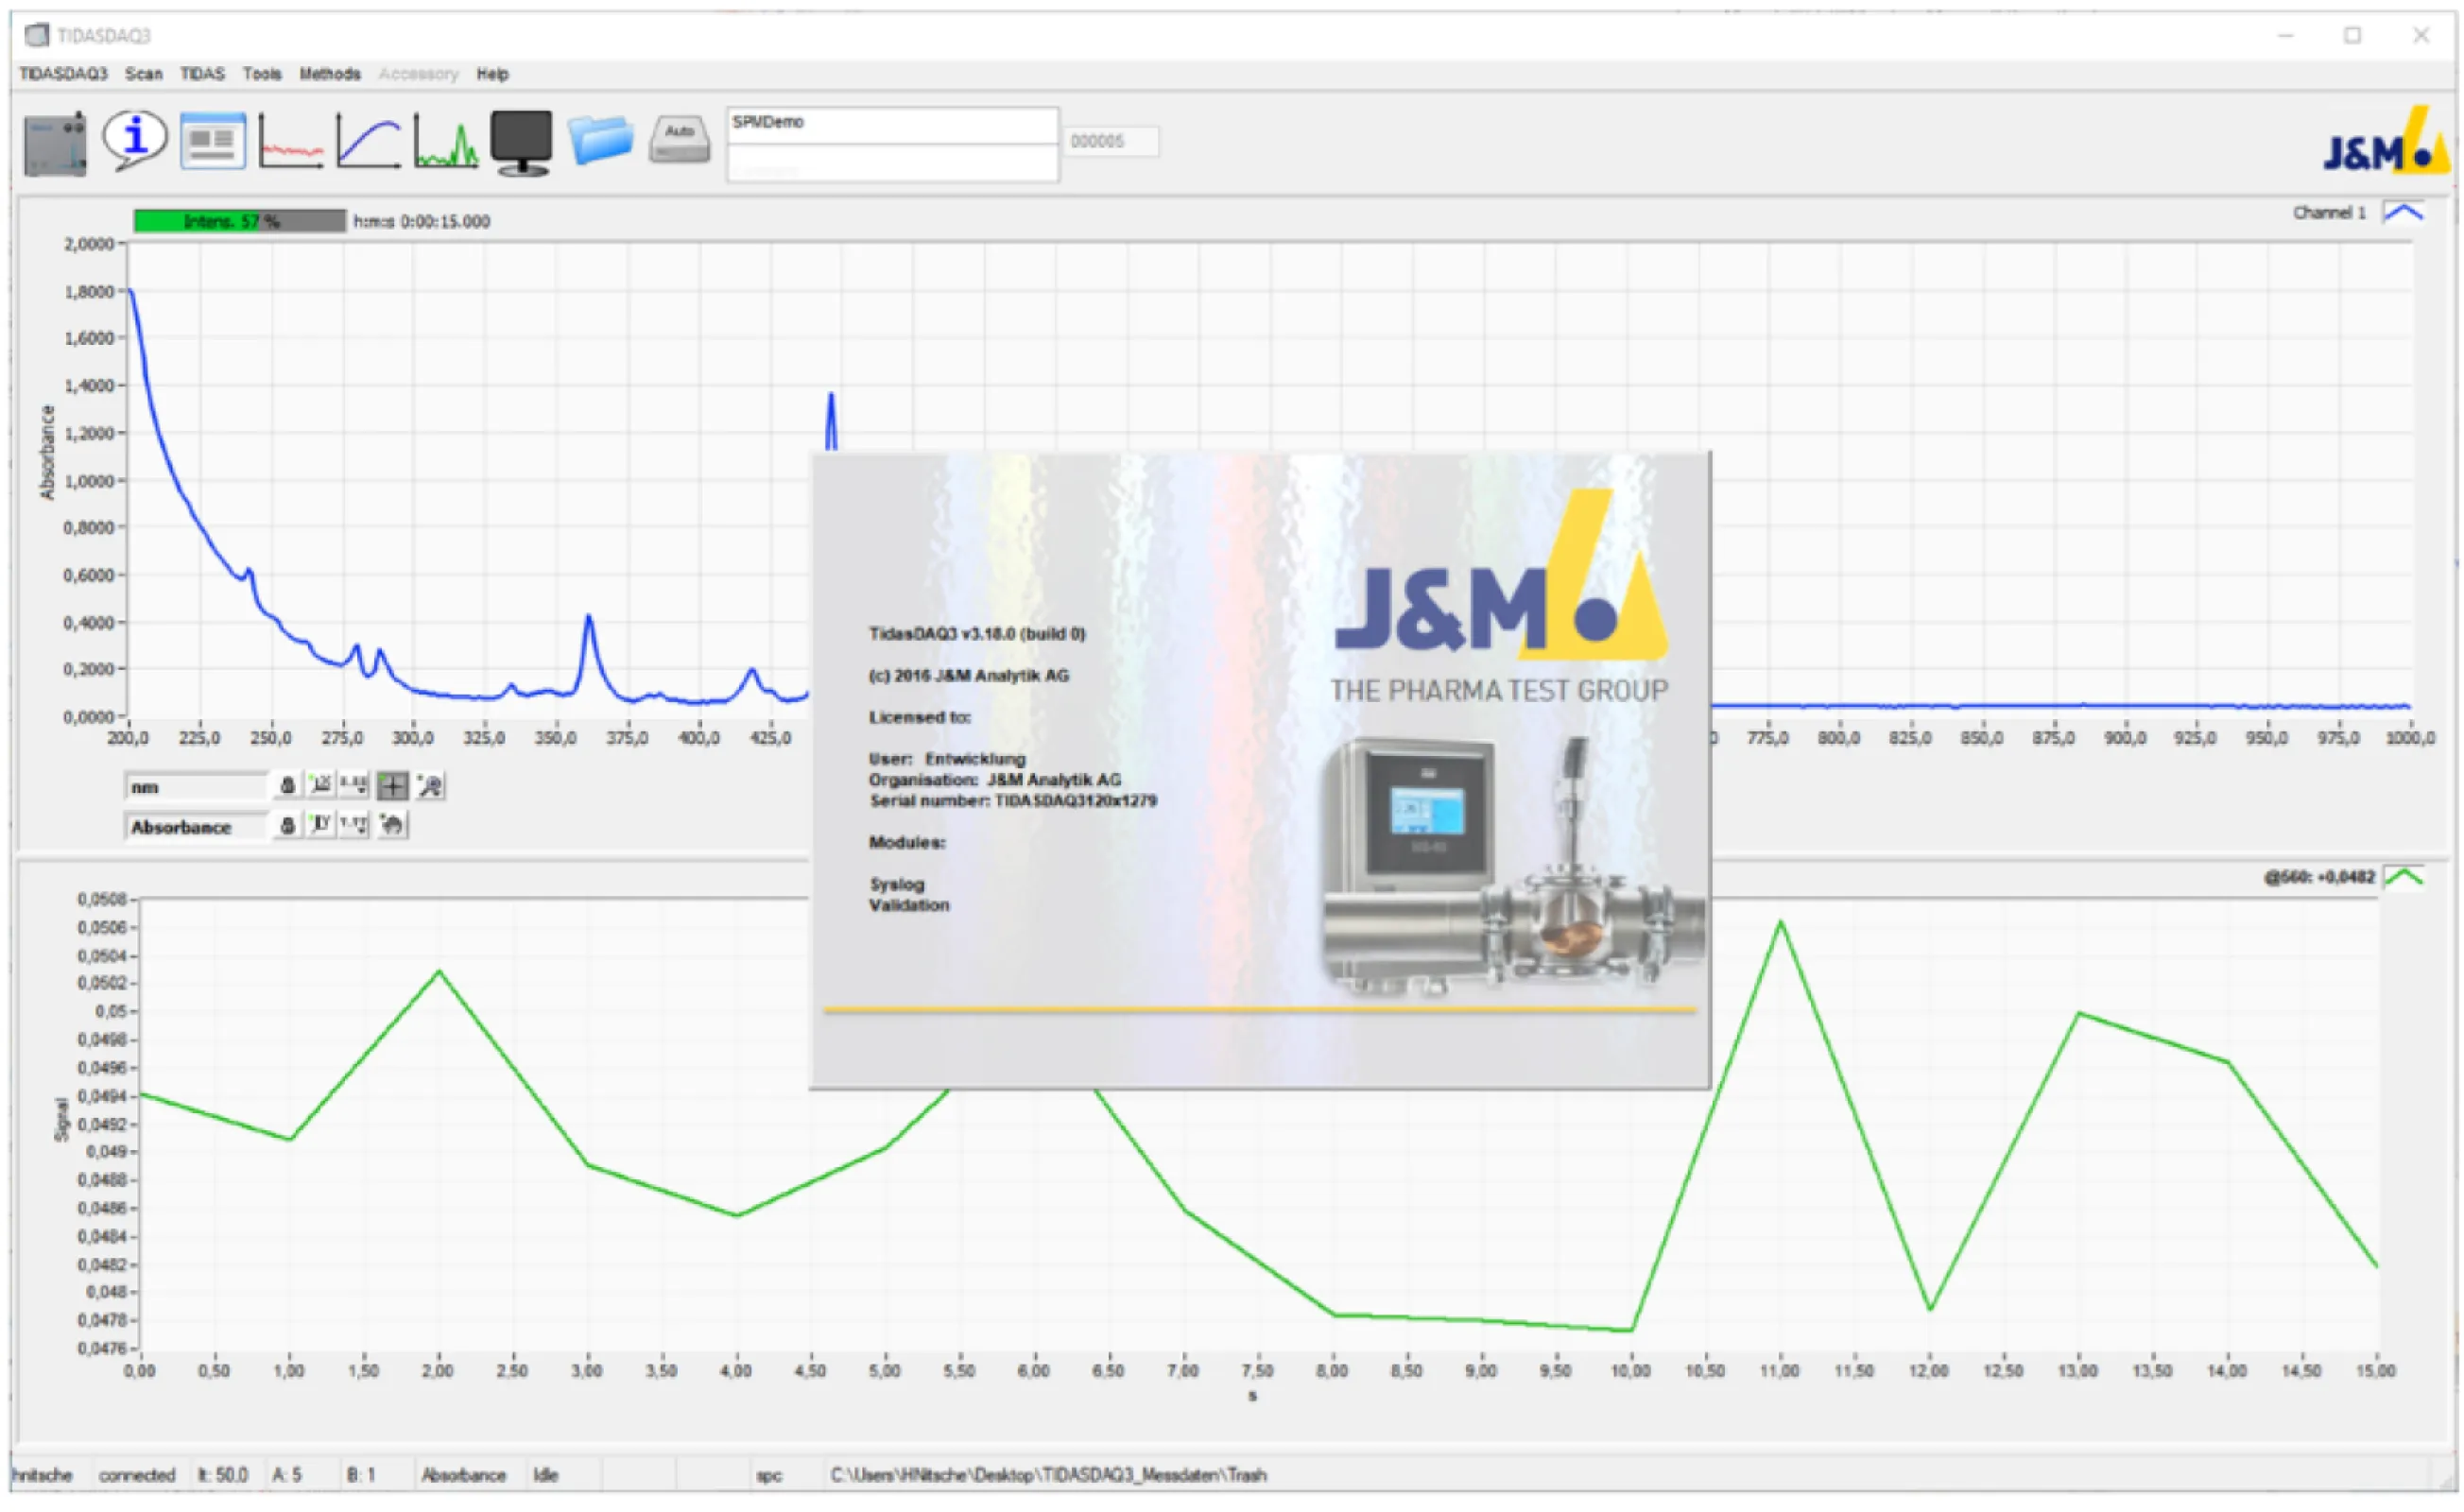Screen dimensions: 2464x1512
Task: Select the reference spectrum curve icon
Action: click(367, 140)
